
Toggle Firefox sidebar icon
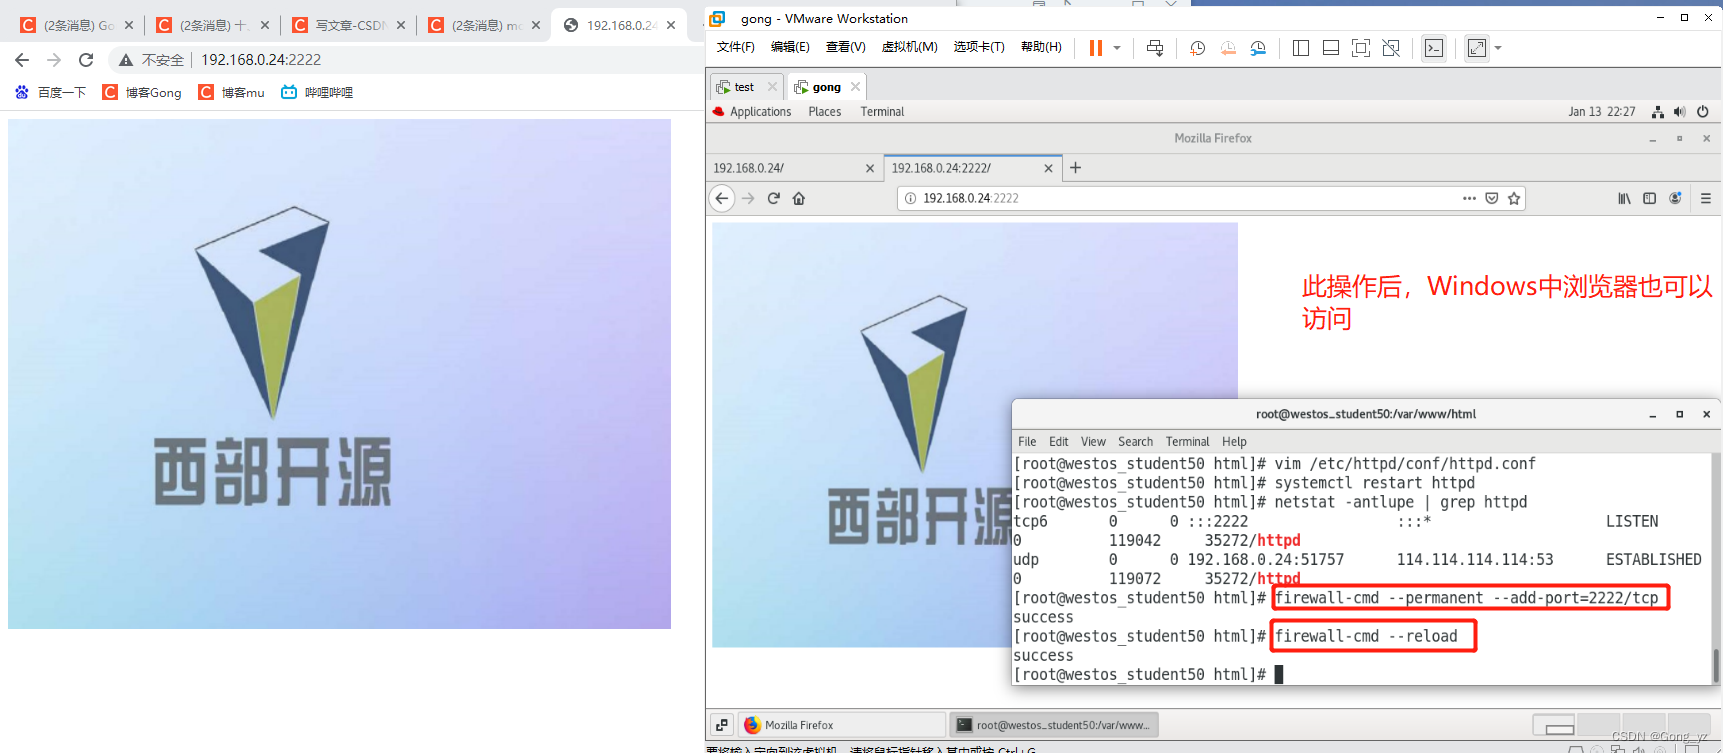coord(1650,198)
